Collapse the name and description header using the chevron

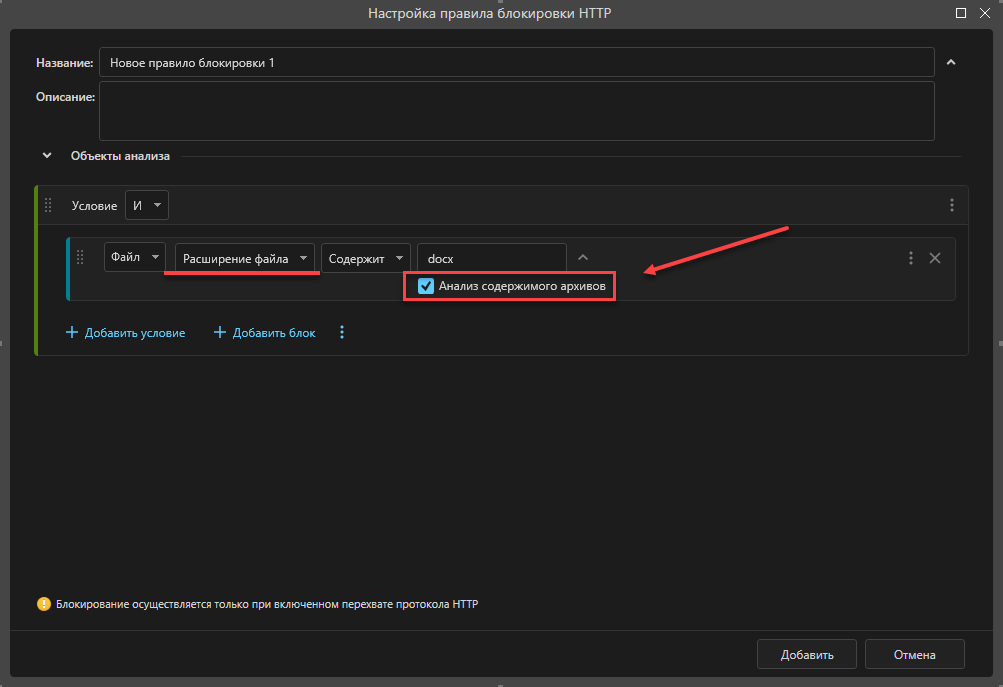click(x=951, y=62)
